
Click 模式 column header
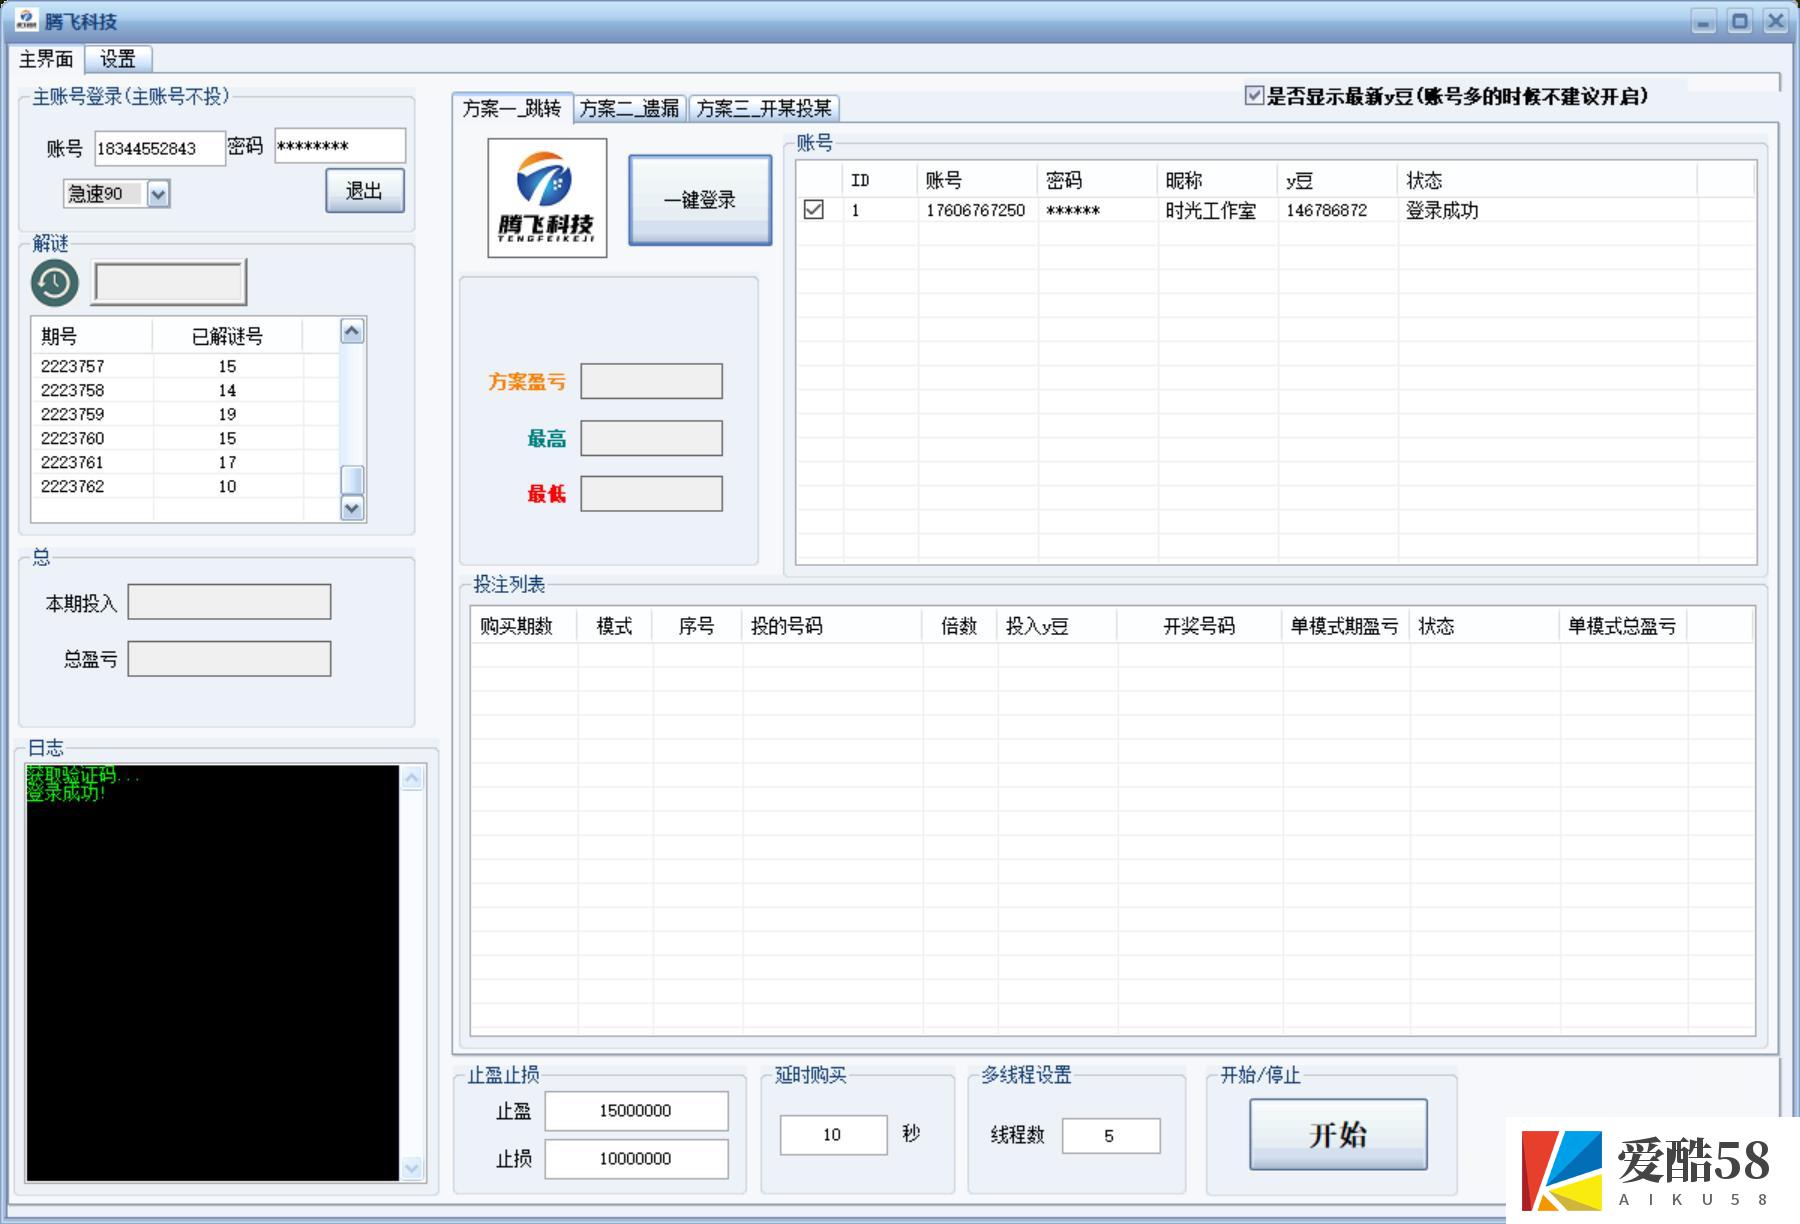pyautogui.click(x=615, y=626)
